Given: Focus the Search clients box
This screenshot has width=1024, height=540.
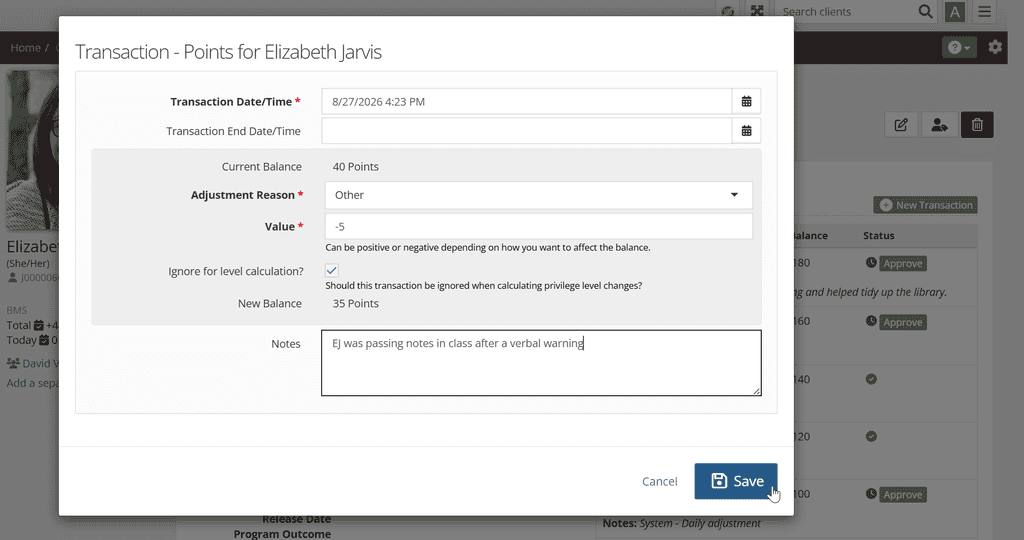Looking at the screenshot, I should pos(846,11).
